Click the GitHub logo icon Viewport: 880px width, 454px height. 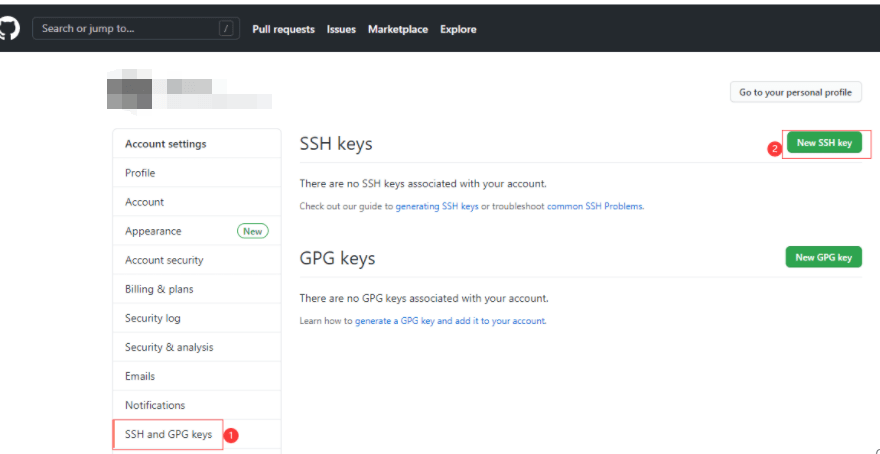pos(10,29)
